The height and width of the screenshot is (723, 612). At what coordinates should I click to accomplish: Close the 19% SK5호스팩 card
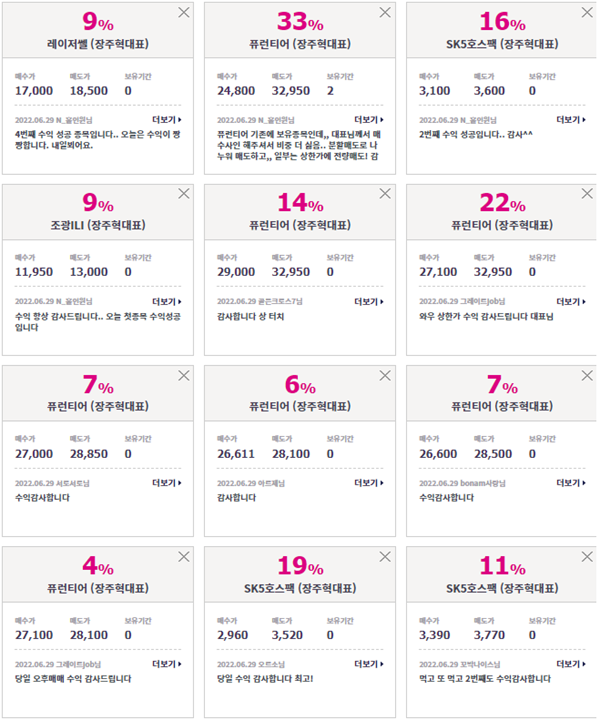(385, 557)
